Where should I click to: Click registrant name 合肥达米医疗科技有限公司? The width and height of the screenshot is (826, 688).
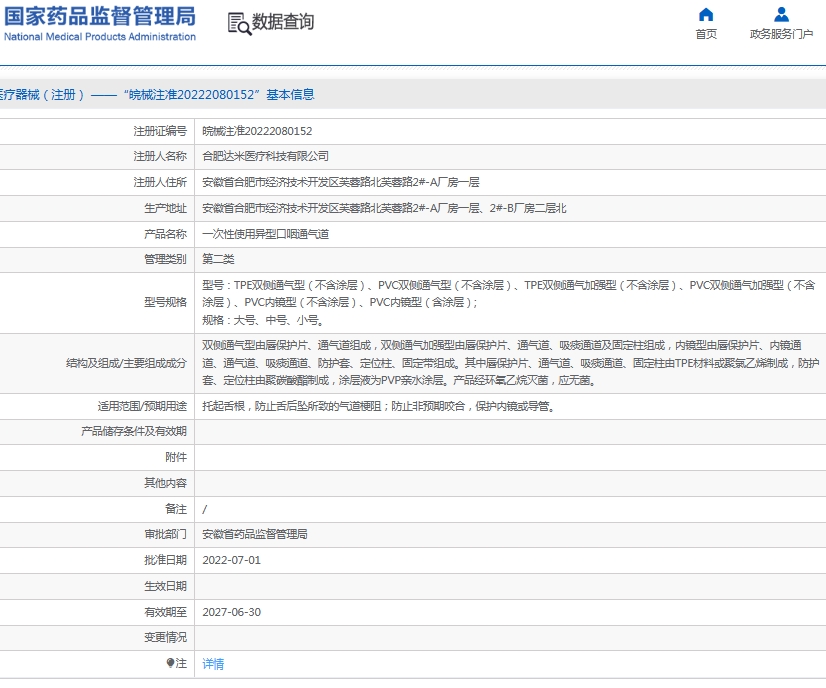[x=265, y=157]
